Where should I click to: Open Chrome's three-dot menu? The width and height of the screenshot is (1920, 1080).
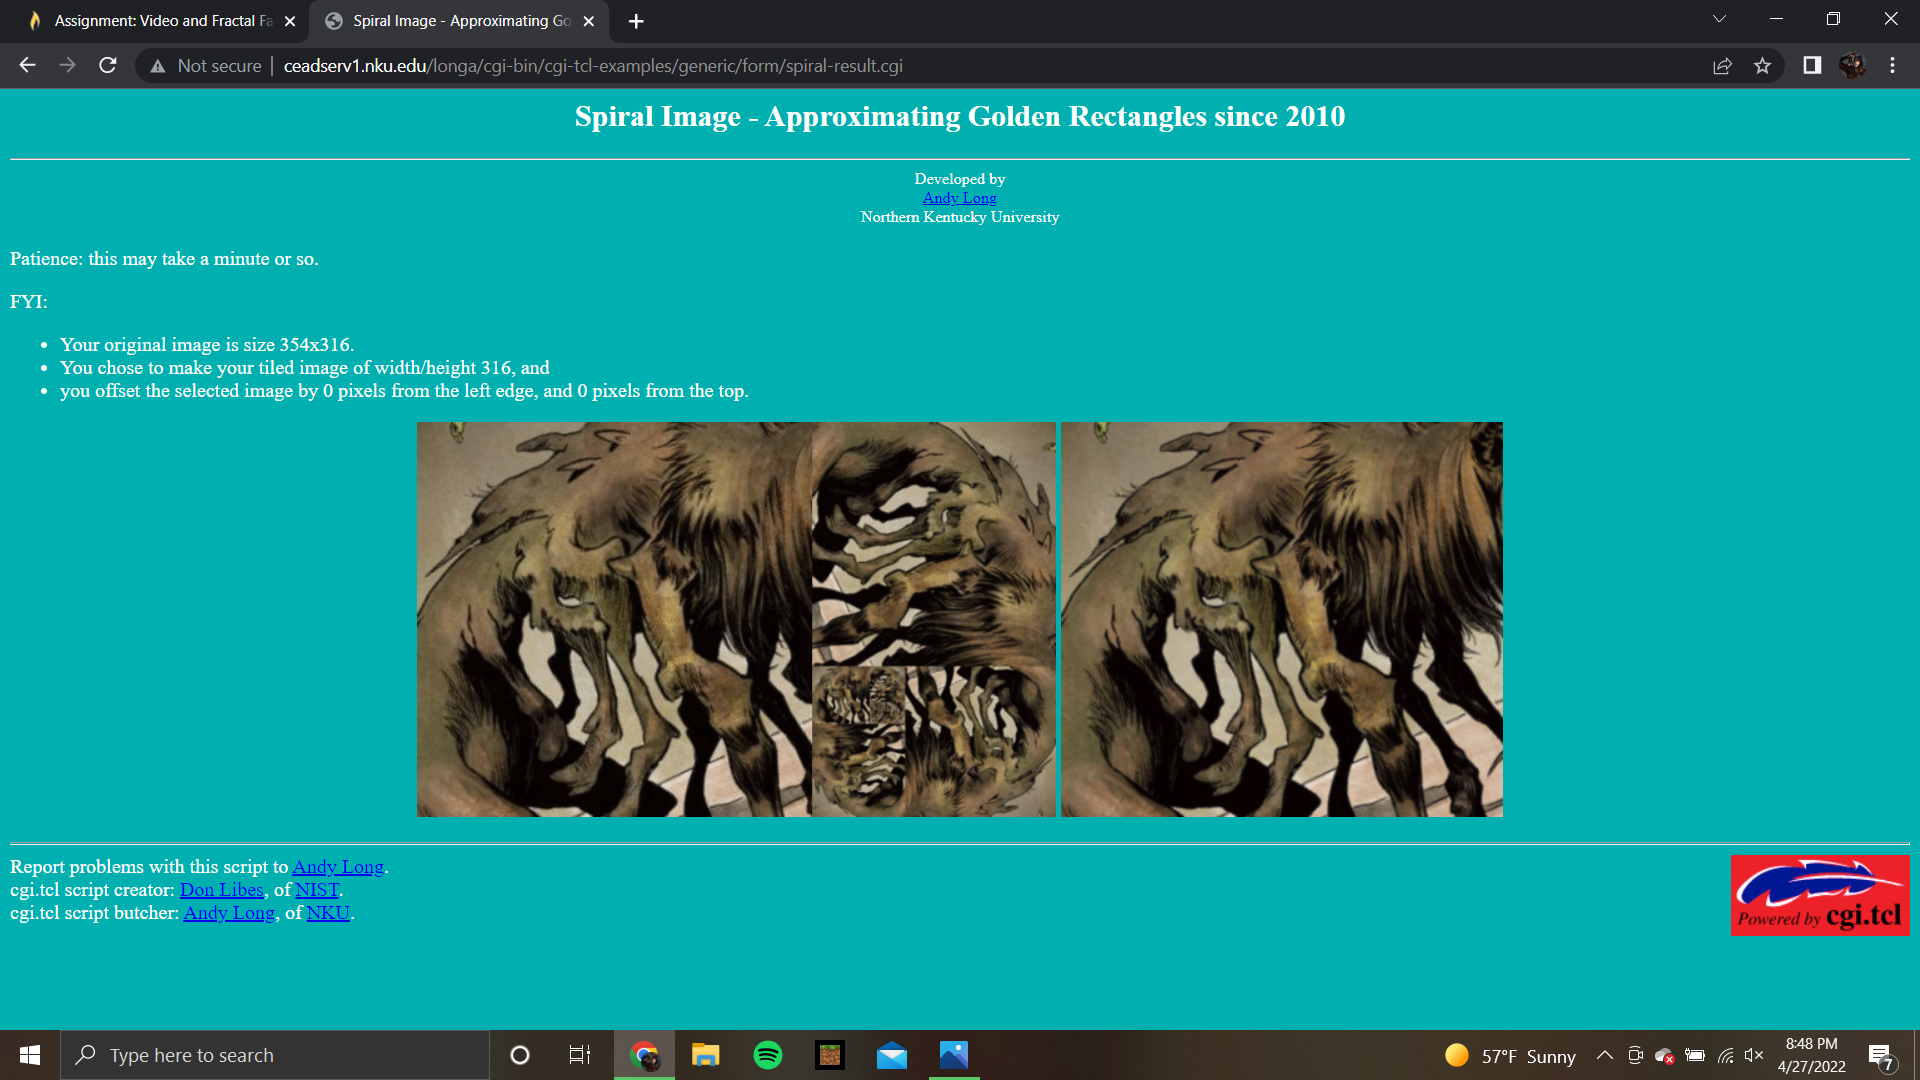(x=1892, y=65)
